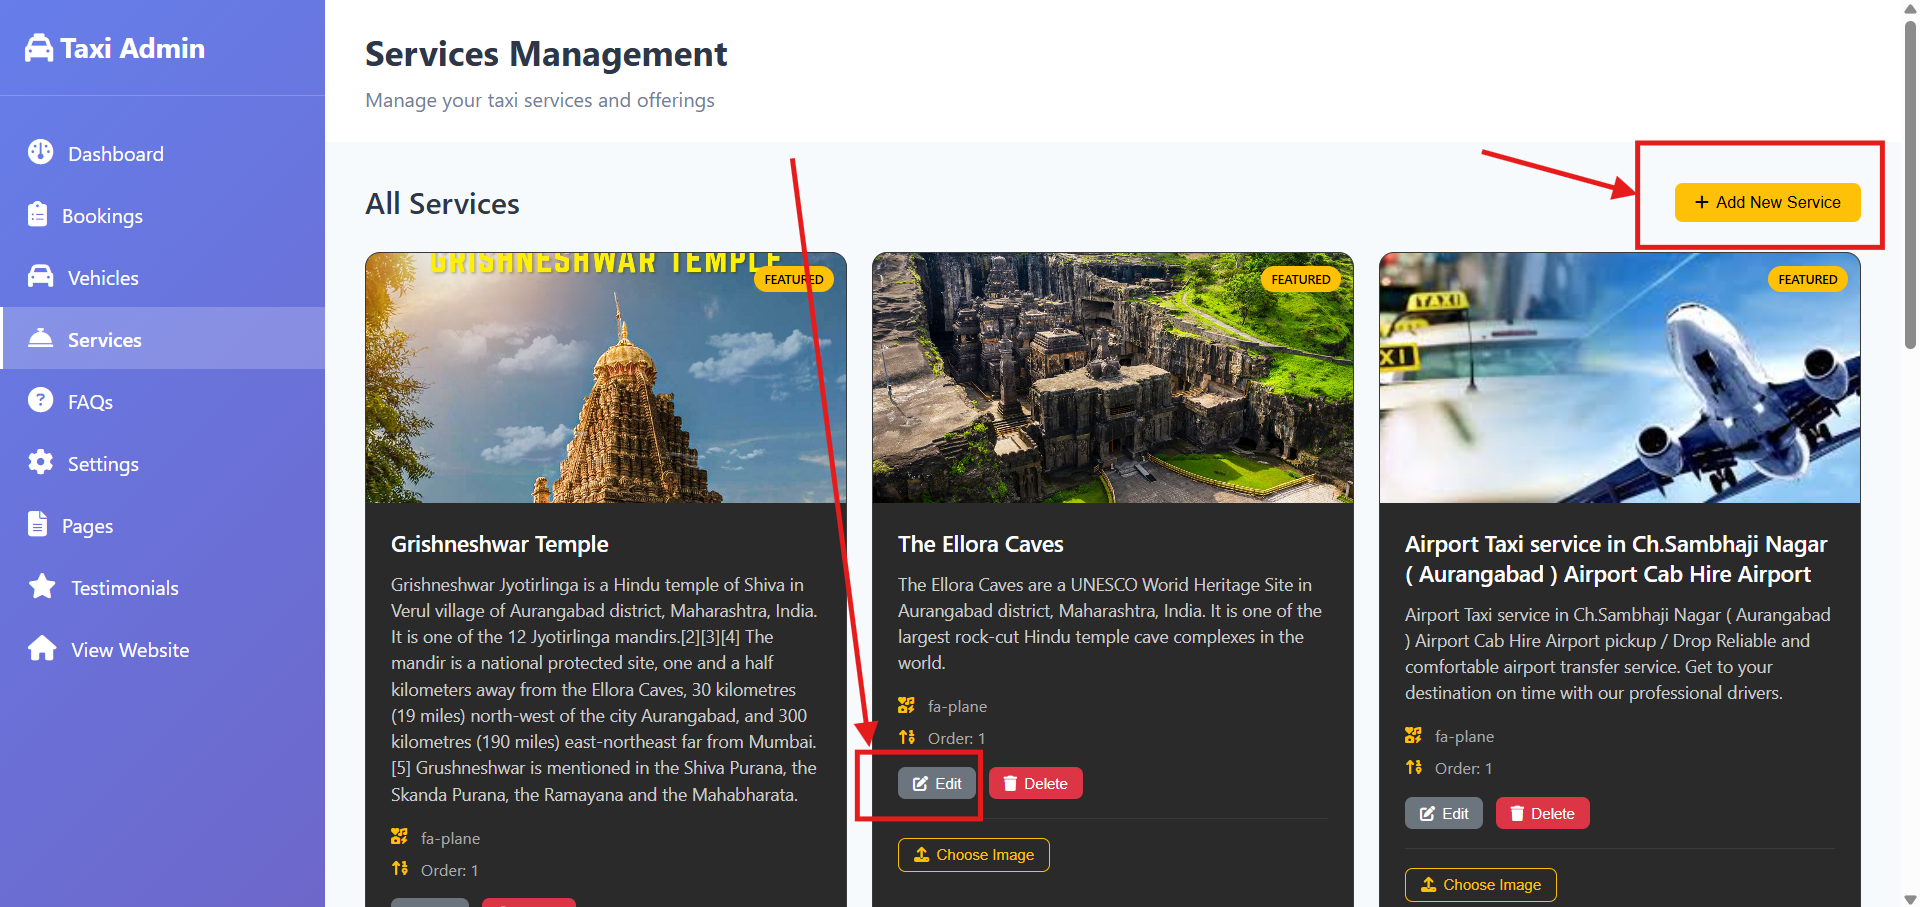Open Settings via the gear icon
The width and height of the screenshot is (1920, 907).
40,463
